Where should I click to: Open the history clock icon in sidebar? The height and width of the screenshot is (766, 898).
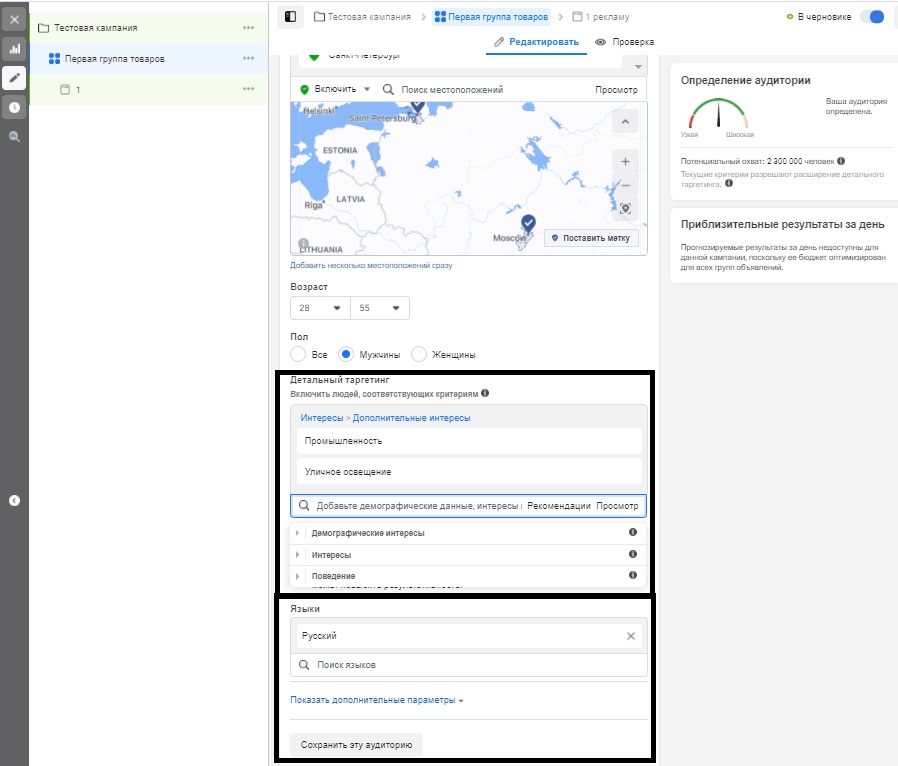(14, 107)
